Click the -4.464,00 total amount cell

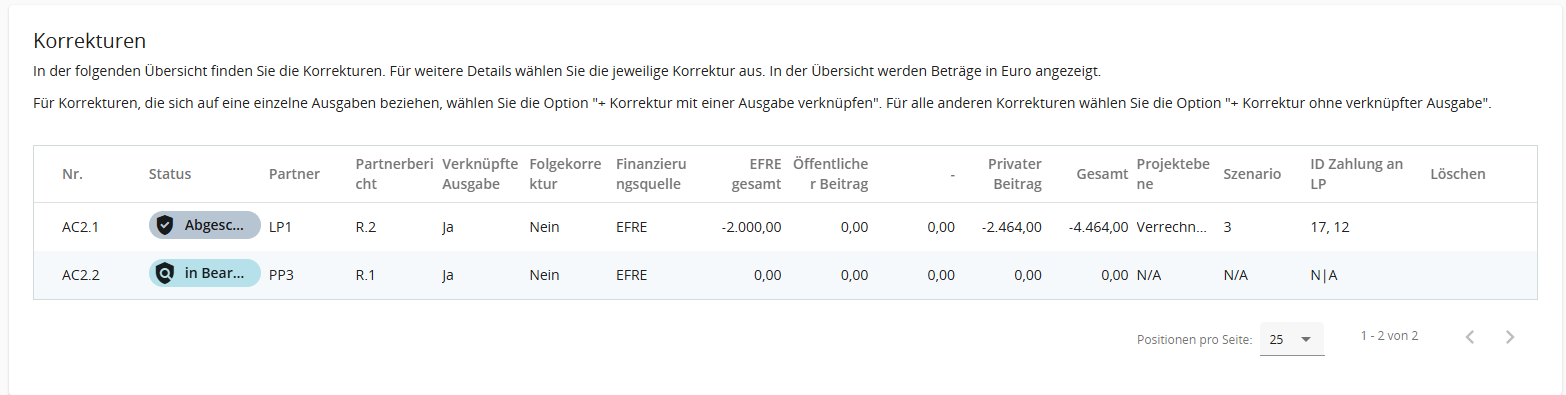pyautogui.click(x=1098, y=227)
